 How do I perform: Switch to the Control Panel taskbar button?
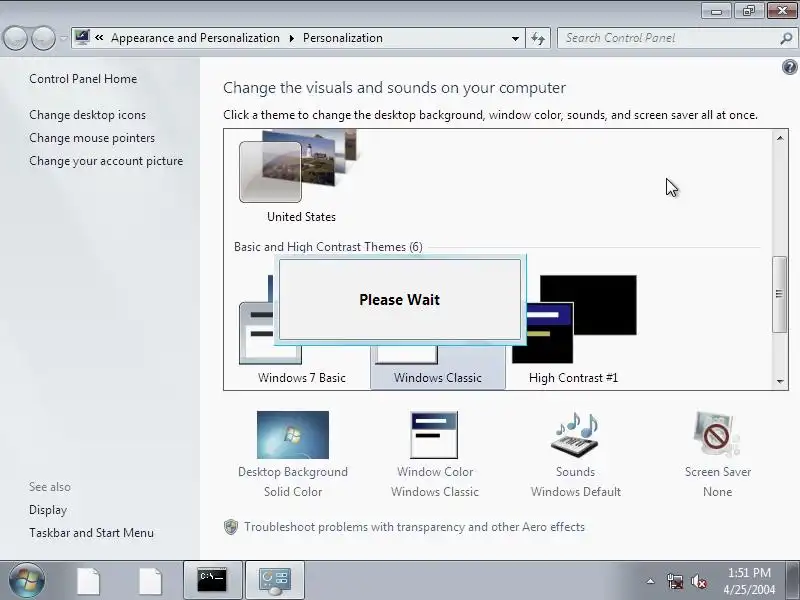(x=274, y=580)
